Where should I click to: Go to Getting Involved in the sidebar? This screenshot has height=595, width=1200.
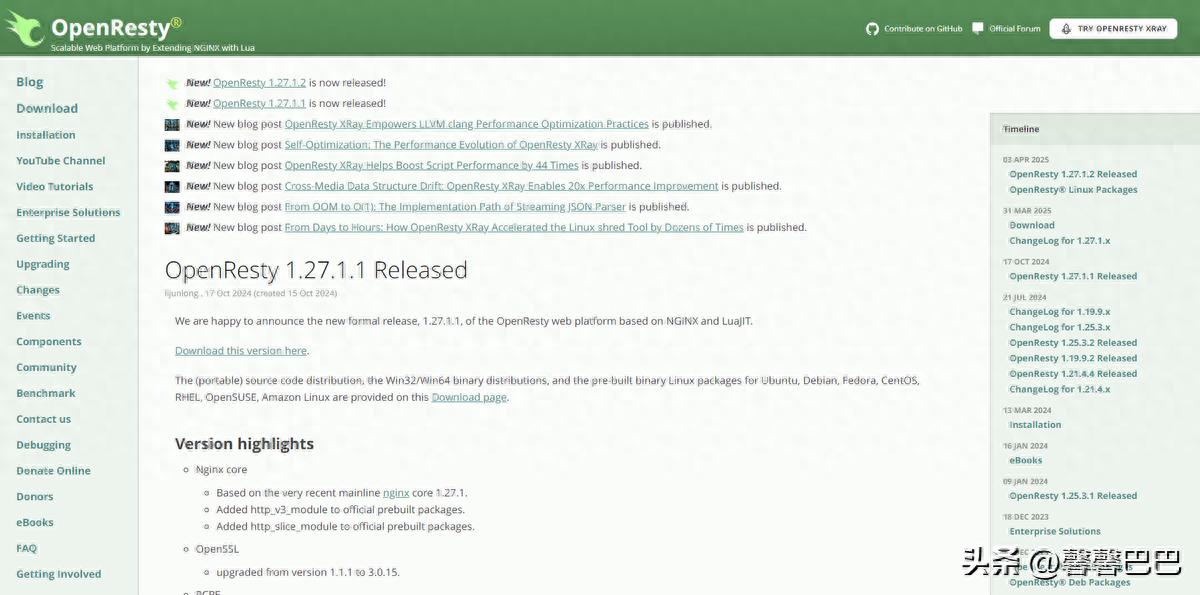[59, 575]
